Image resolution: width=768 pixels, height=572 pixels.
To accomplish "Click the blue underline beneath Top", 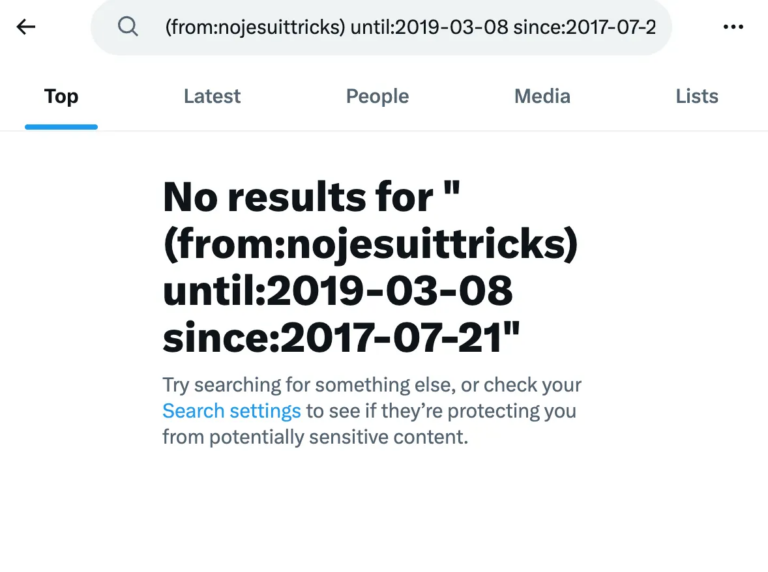I will pyautogui.click(x=61, y=127).
